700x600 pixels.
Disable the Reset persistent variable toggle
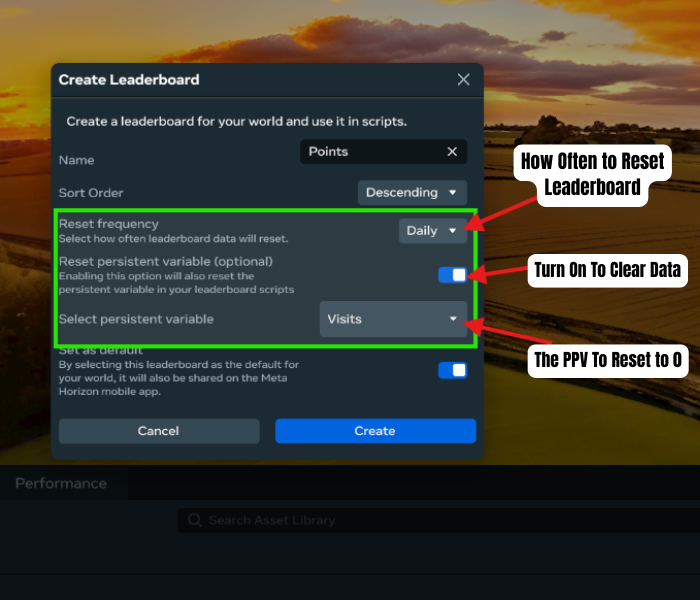pyautogui.click(x=452, y=275)
